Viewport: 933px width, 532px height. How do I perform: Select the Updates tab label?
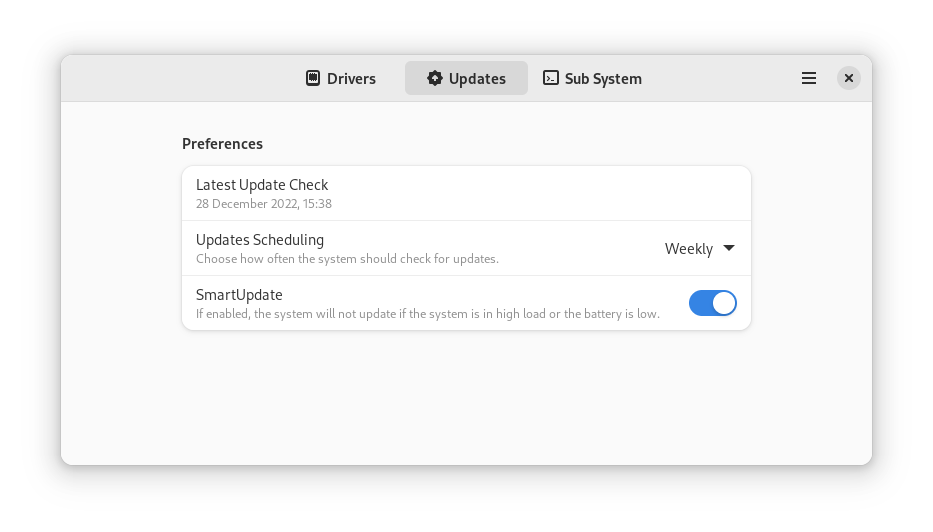[x=477, y=79]
